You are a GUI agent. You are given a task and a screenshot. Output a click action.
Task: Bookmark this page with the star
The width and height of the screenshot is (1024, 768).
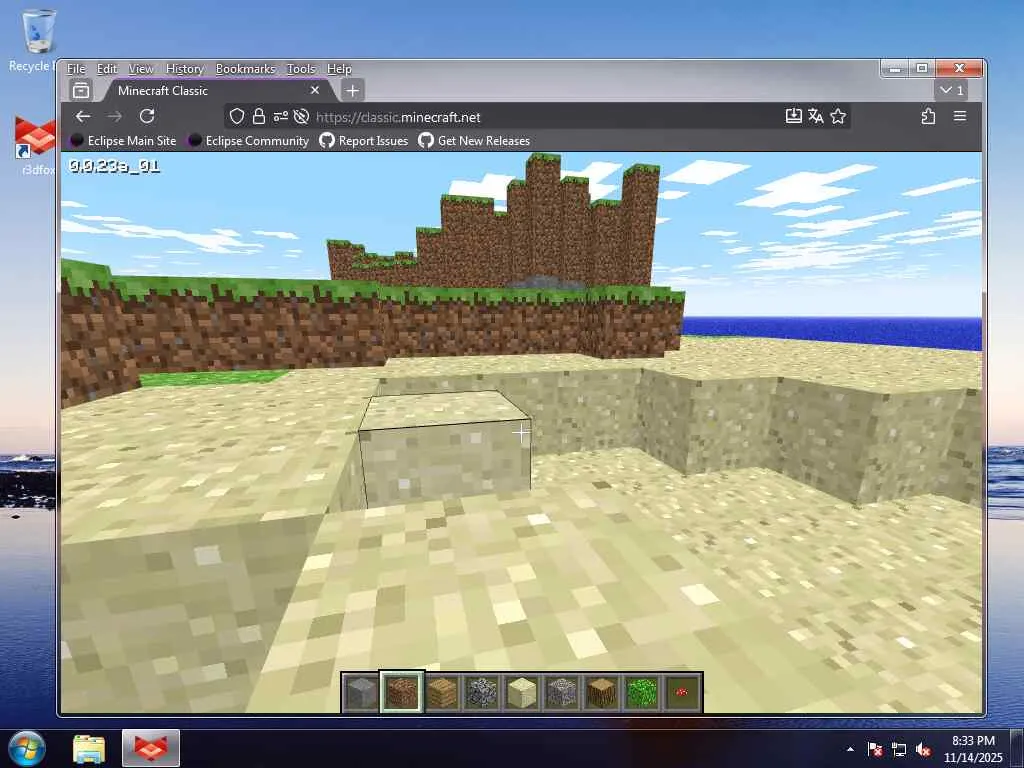tap(838, 116)
